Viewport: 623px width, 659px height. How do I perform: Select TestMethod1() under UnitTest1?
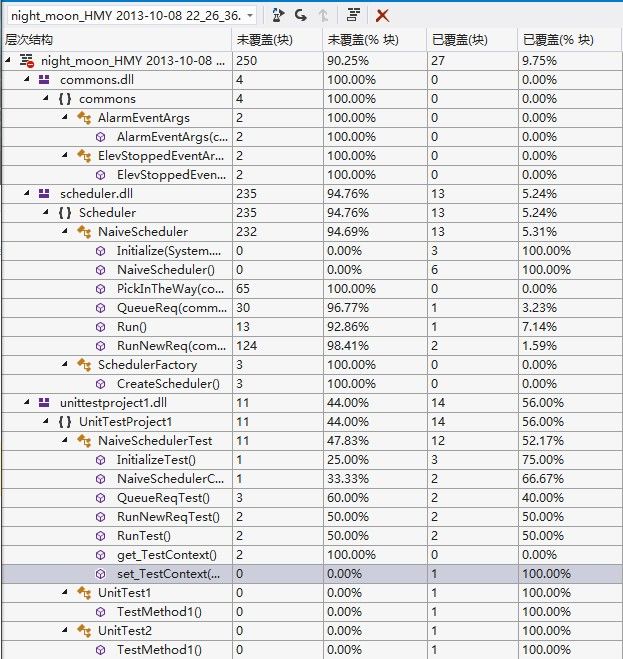tap(312, 612)
